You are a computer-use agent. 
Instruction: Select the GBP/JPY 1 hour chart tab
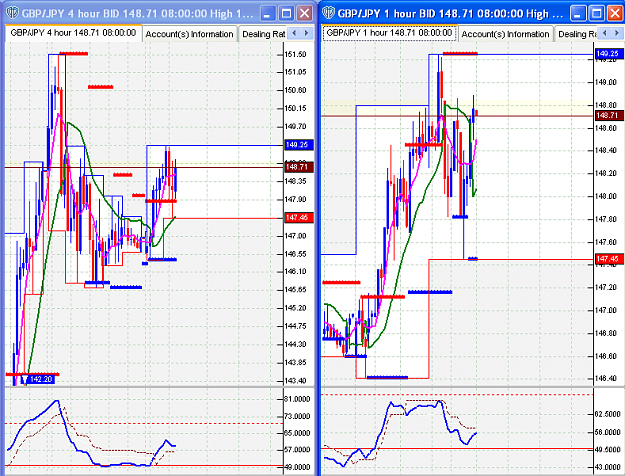[389, 33]
